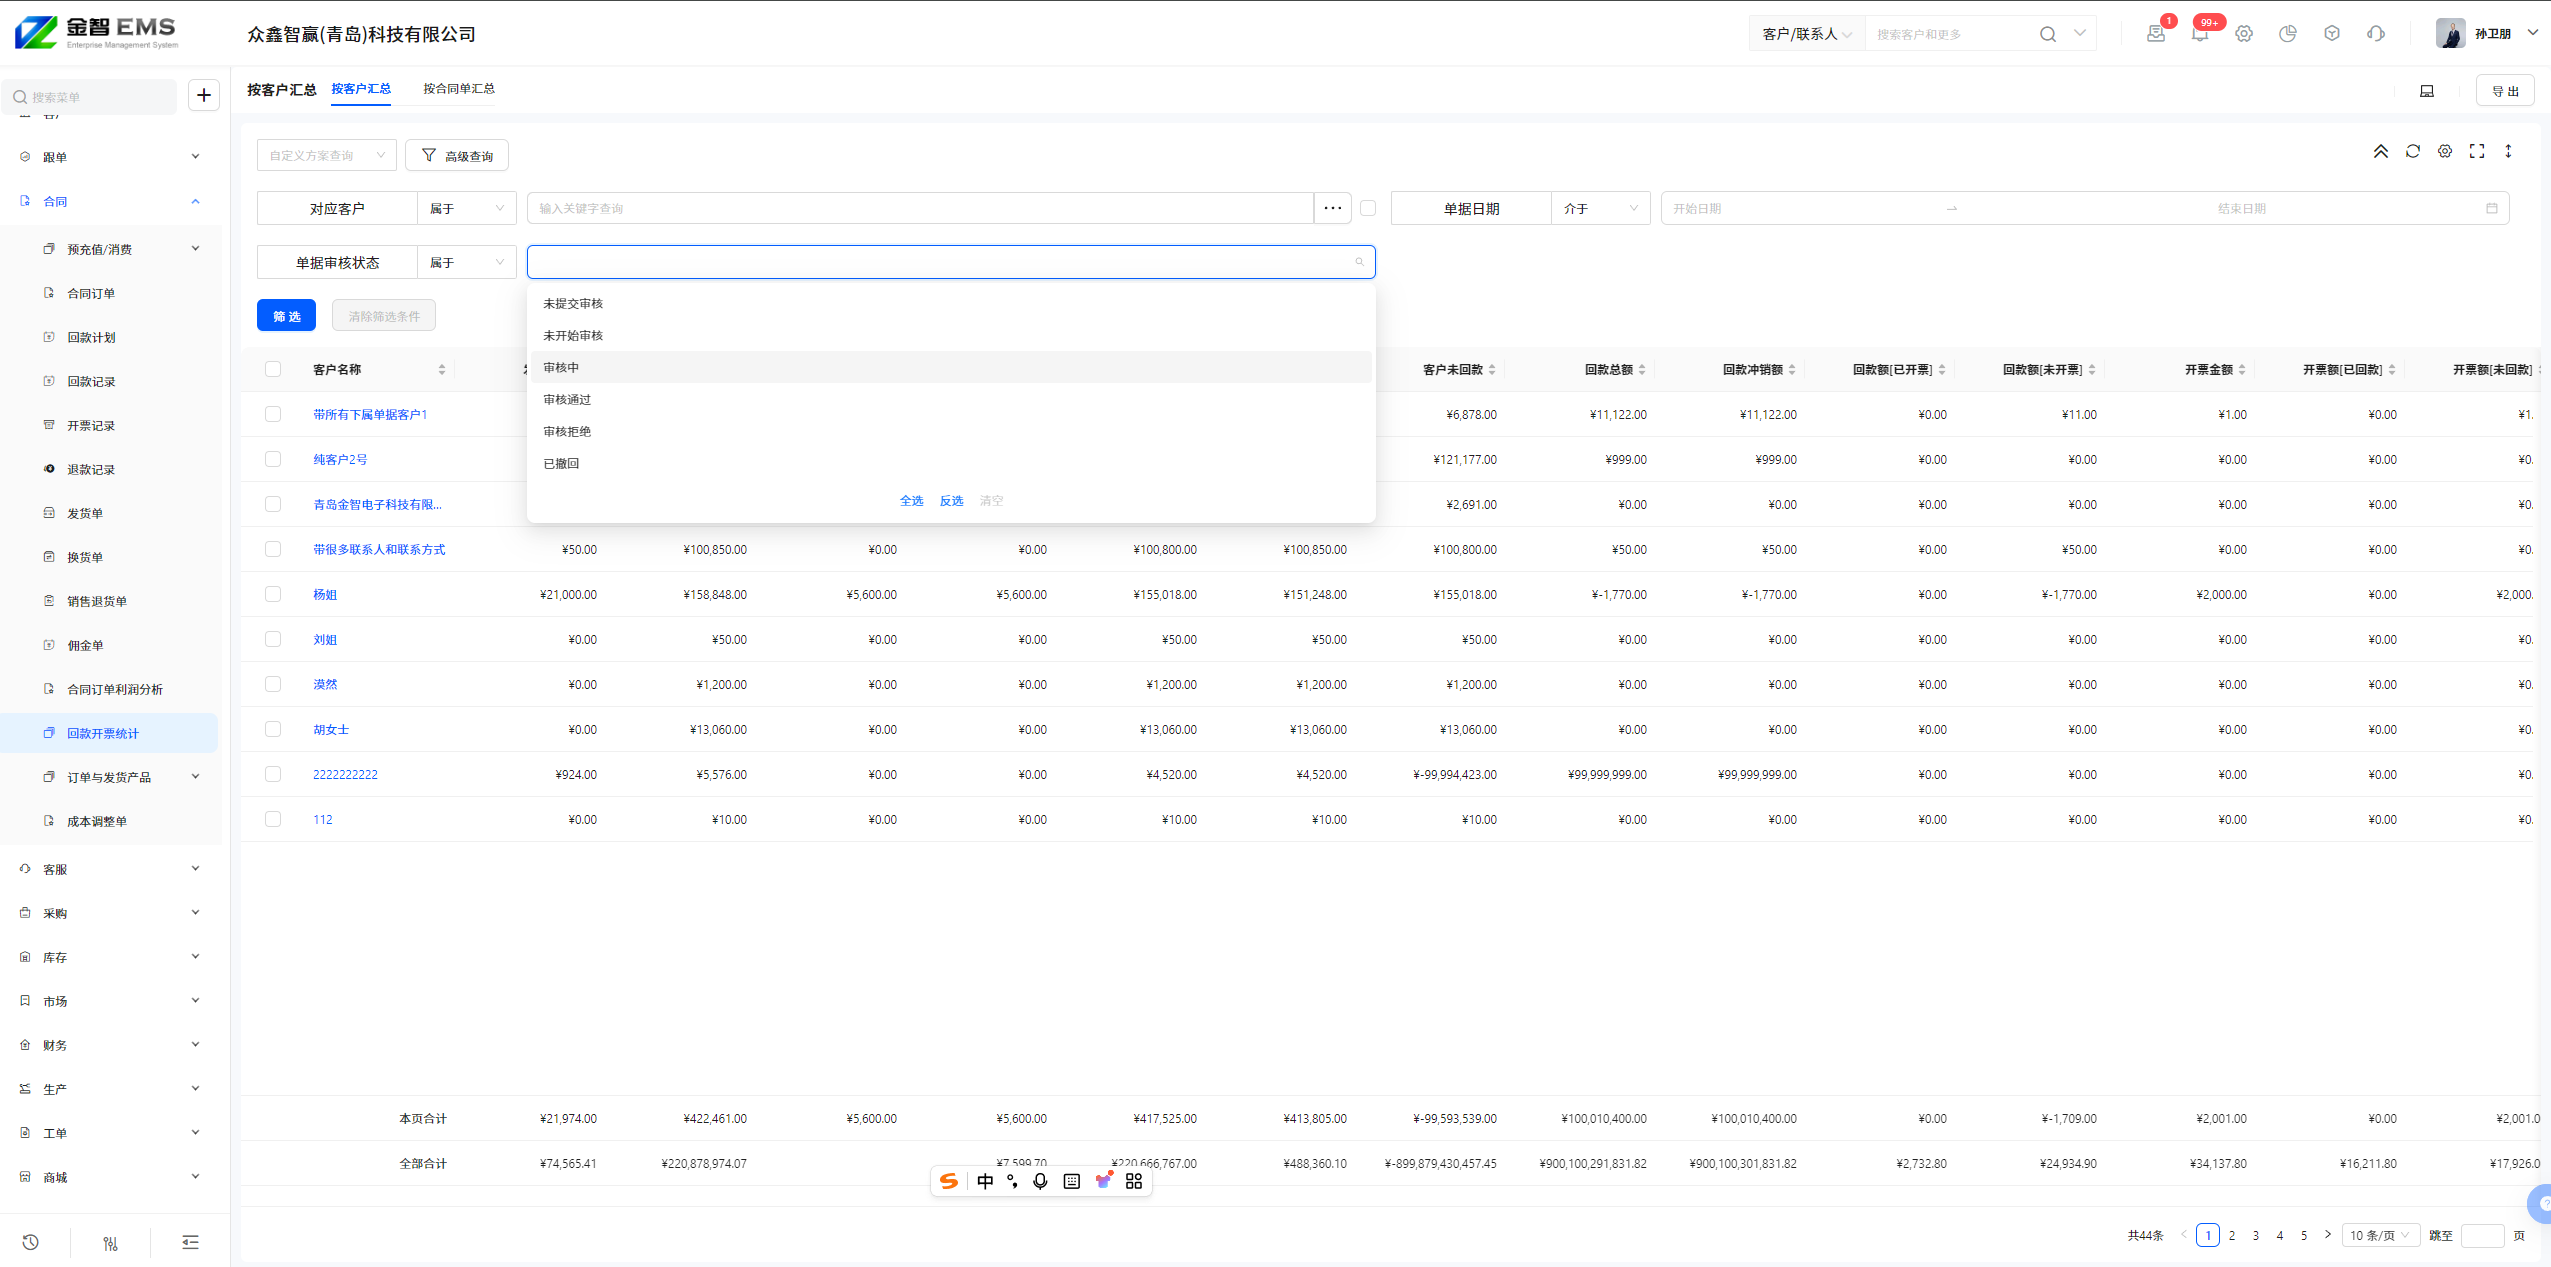Open the history clock icon at the sidebar bottom
This screenshot has height=1267, width=2551.
pyautogui.click(x=31, y=1242)
